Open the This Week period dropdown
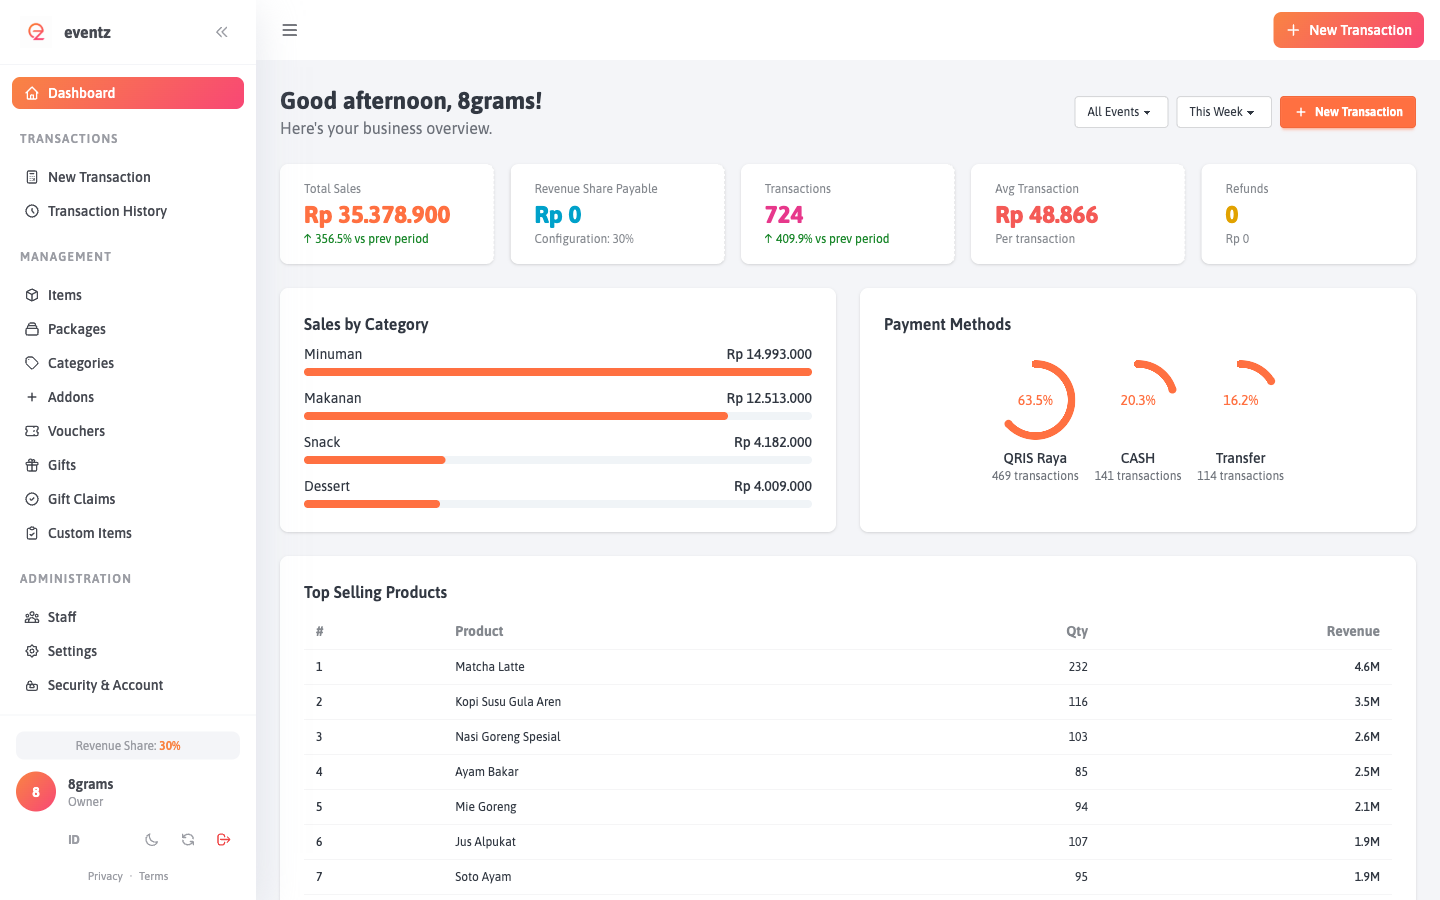Screen dimensions: 1440x900 coord(1224,112)
